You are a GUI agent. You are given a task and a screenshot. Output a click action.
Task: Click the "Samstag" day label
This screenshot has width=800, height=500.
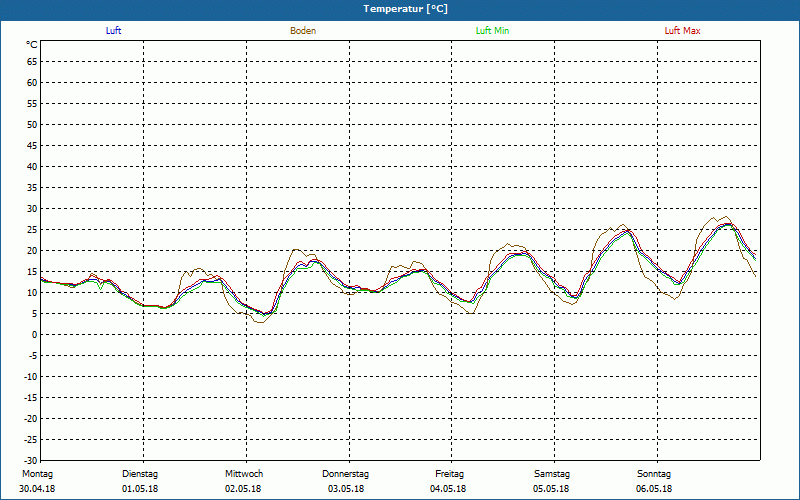(552, 474)
